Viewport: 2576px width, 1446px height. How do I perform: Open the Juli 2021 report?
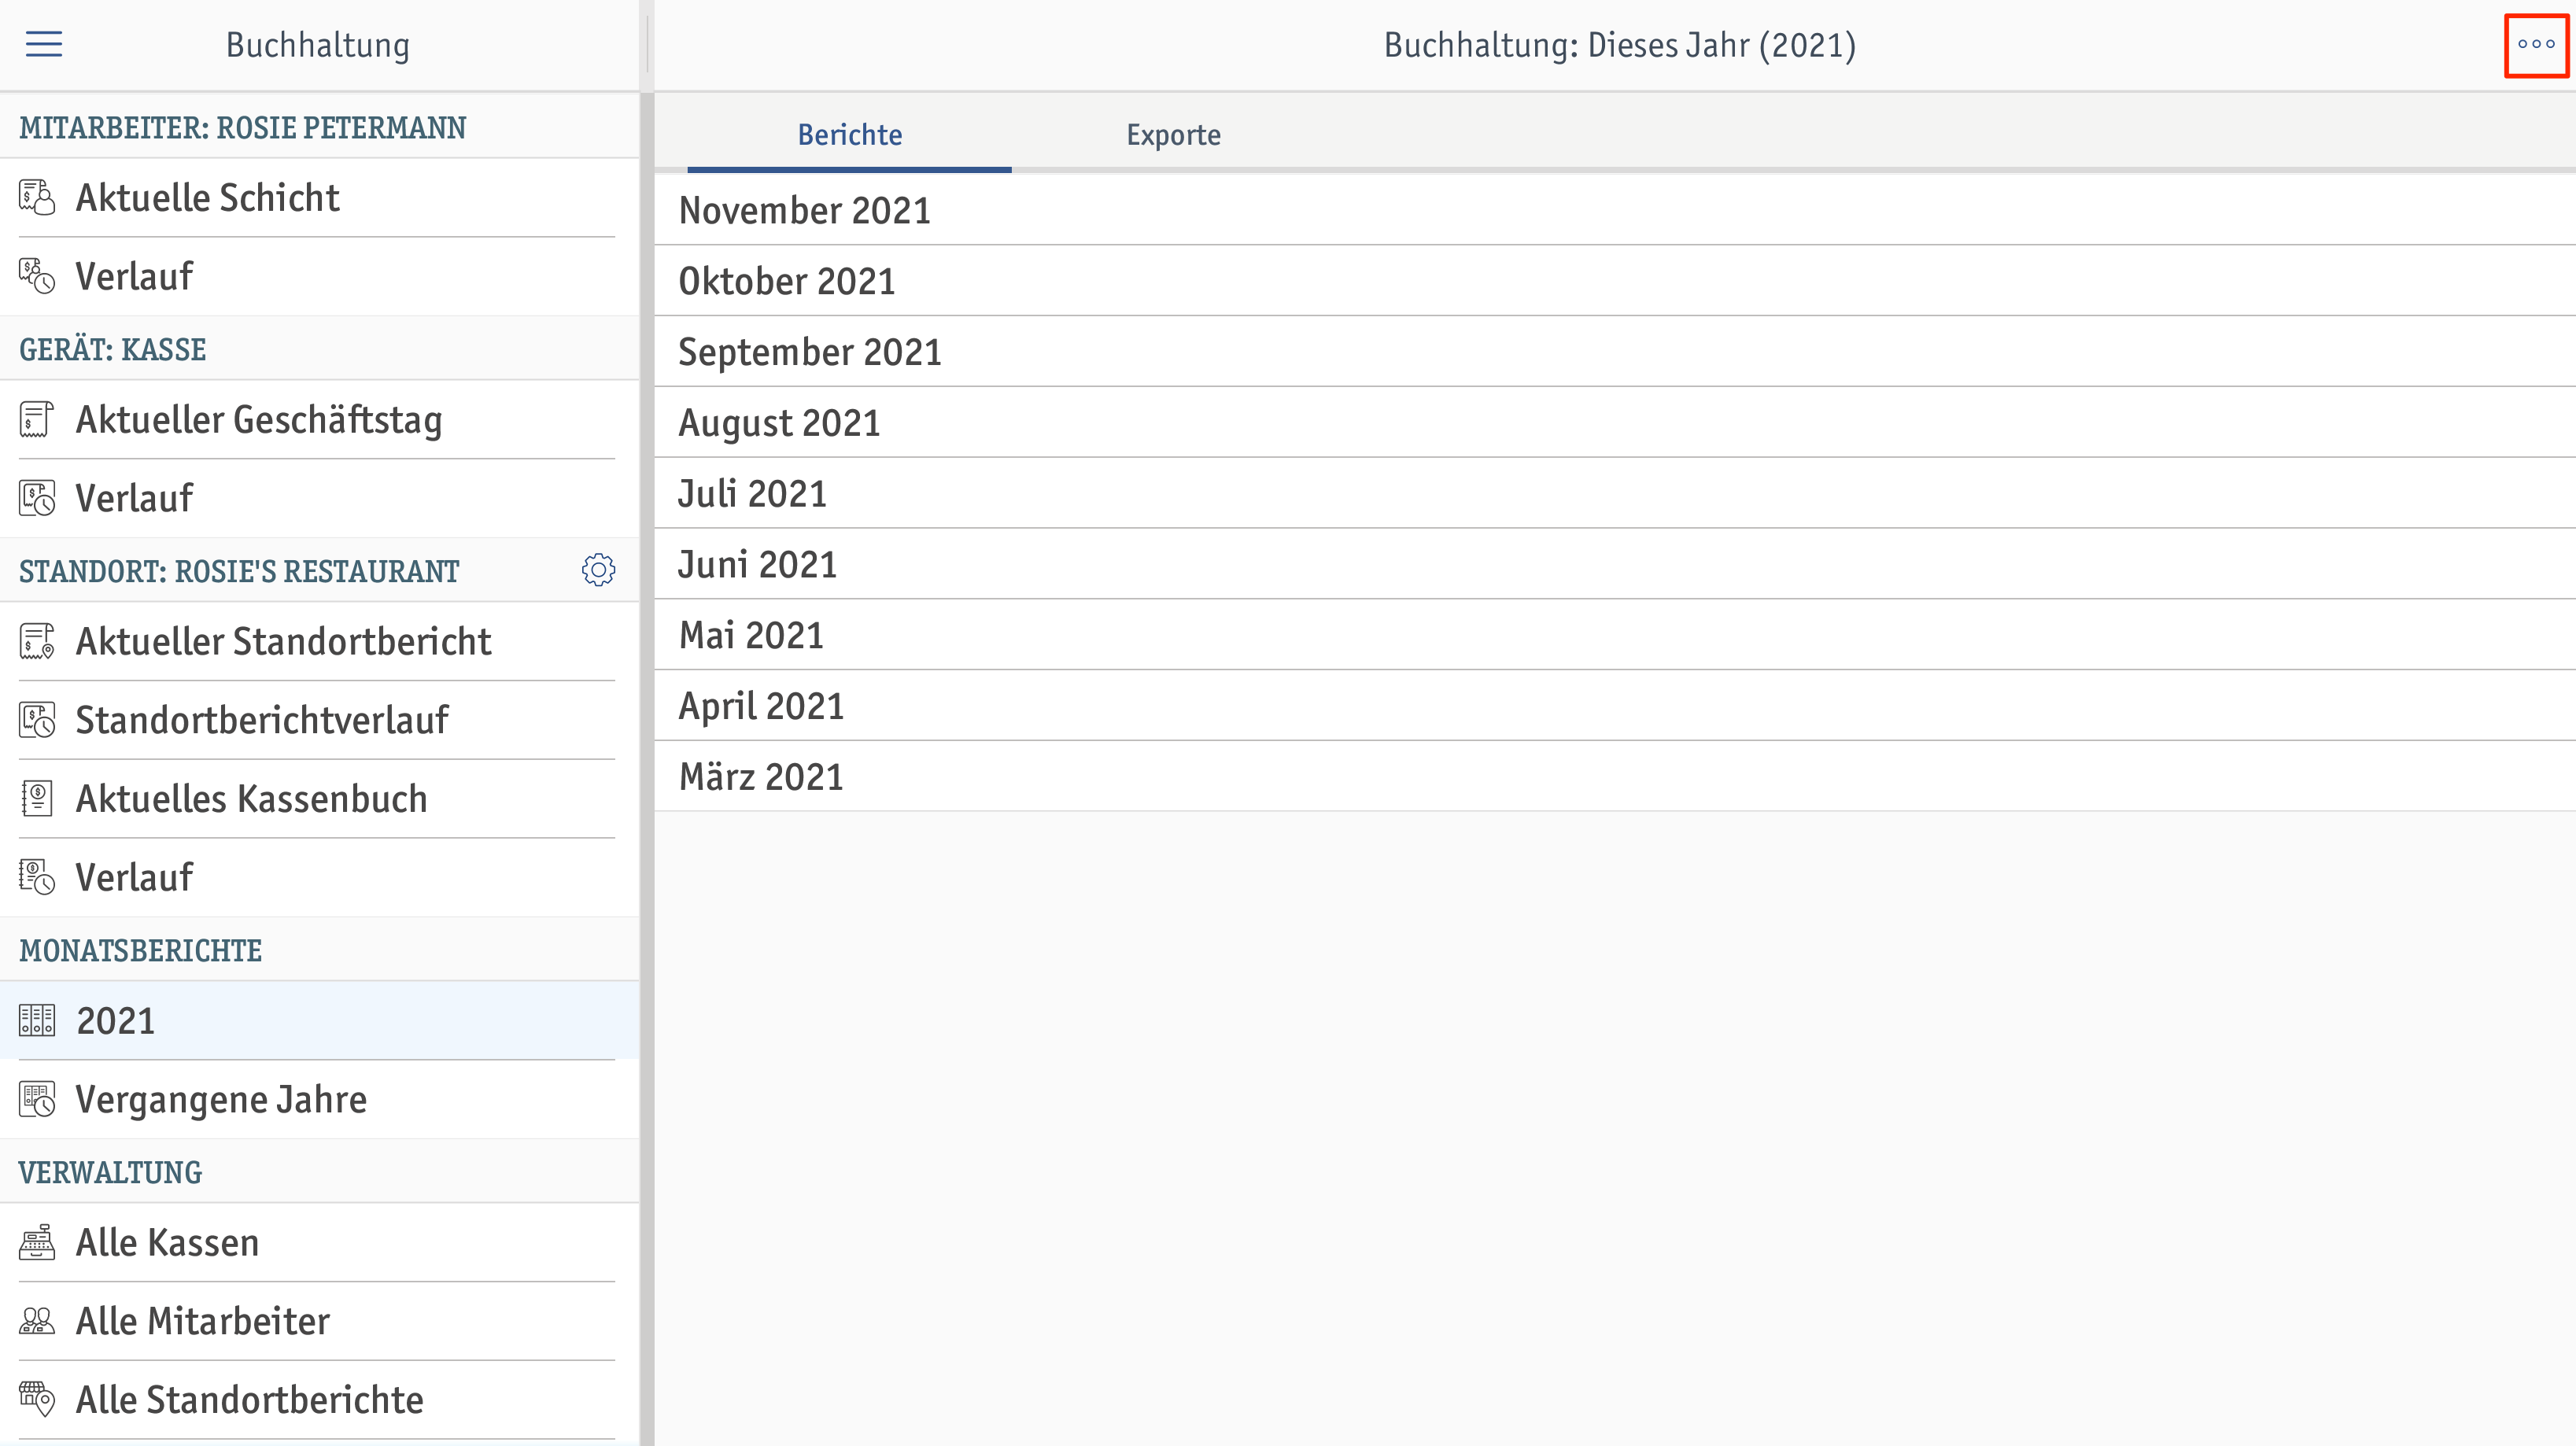pos(1615,493)
